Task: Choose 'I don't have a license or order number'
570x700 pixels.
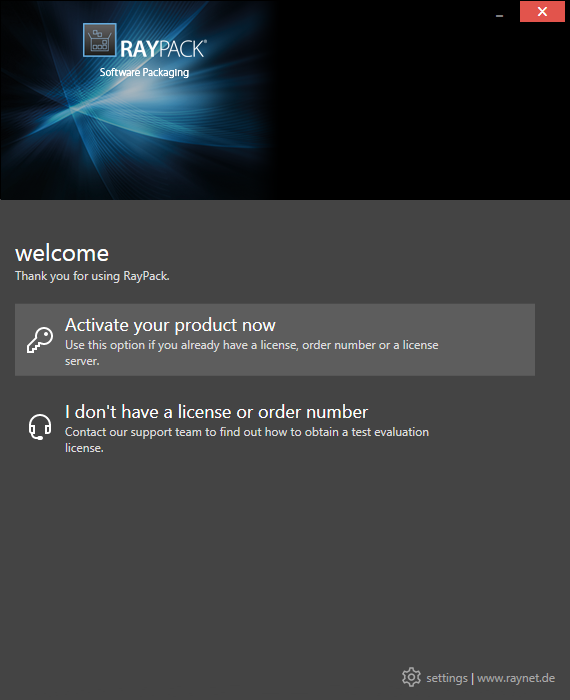Action: coord(216,412)
